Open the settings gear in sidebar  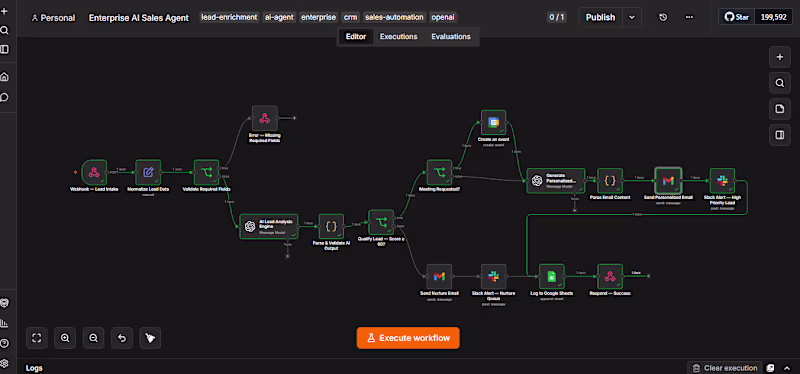(5, 363)
